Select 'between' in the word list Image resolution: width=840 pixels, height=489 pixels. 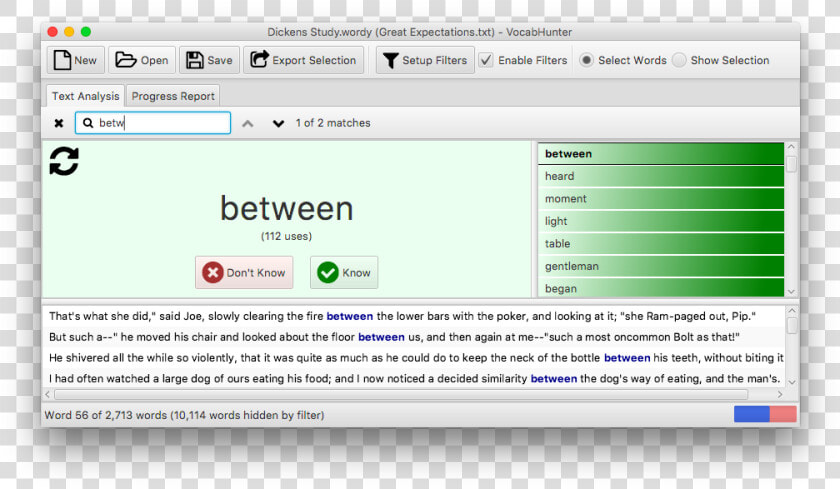click(661, 154)
